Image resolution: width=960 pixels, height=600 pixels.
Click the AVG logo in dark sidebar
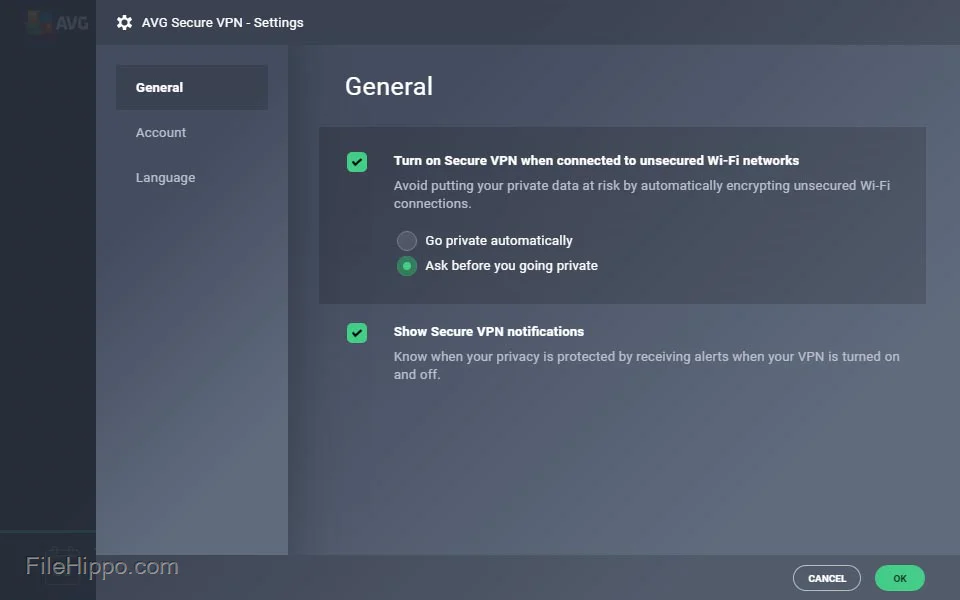[58, 23]
